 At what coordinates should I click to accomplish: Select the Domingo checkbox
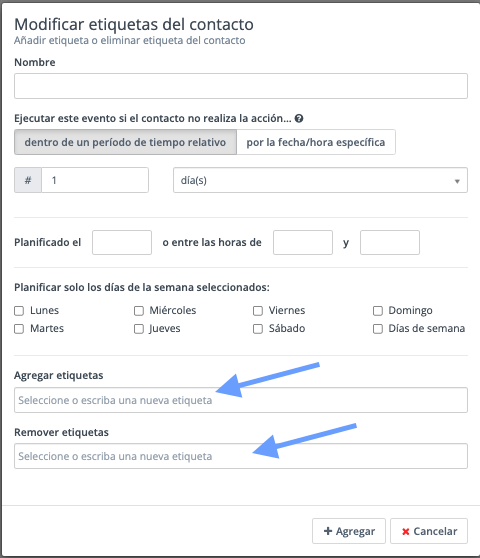378,311
